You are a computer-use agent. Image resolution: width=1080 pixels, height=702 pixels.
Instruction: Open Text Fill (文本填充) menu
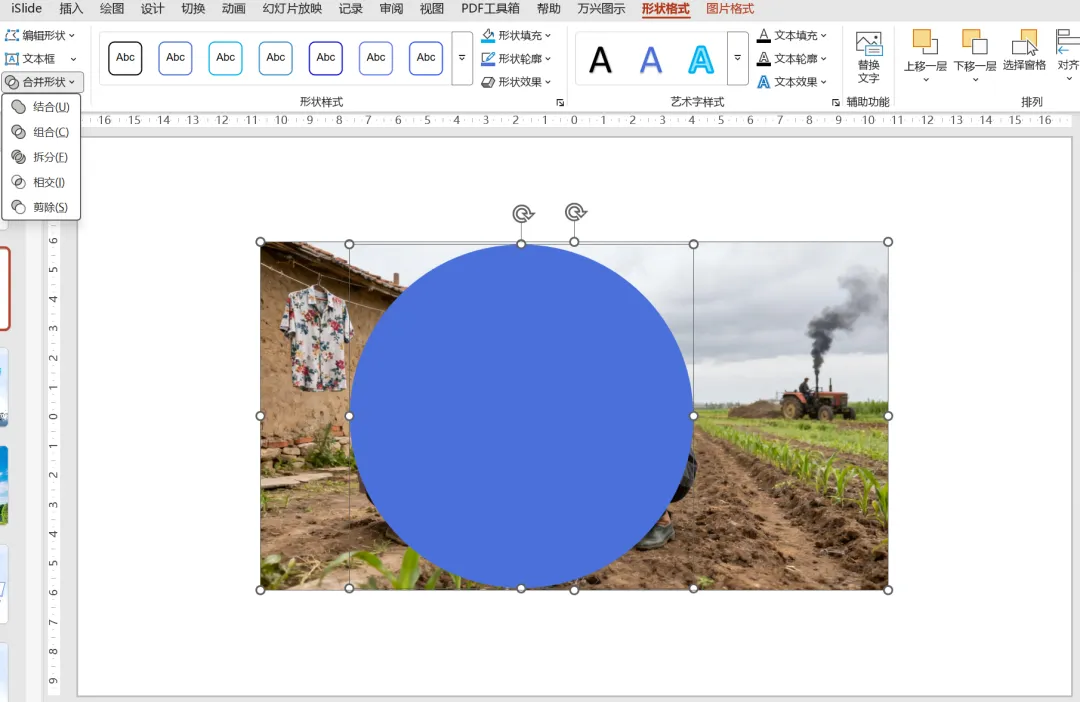[792, 35]
